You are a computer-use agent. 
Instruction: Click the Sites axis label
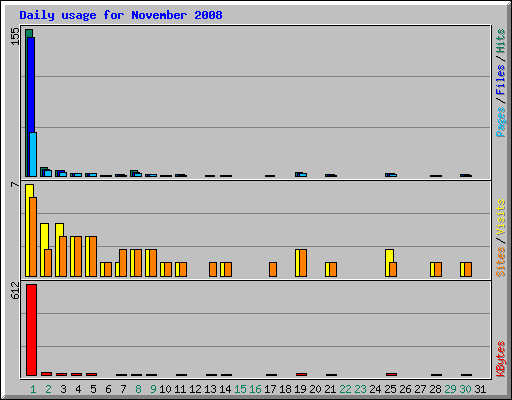coord(500,262)
